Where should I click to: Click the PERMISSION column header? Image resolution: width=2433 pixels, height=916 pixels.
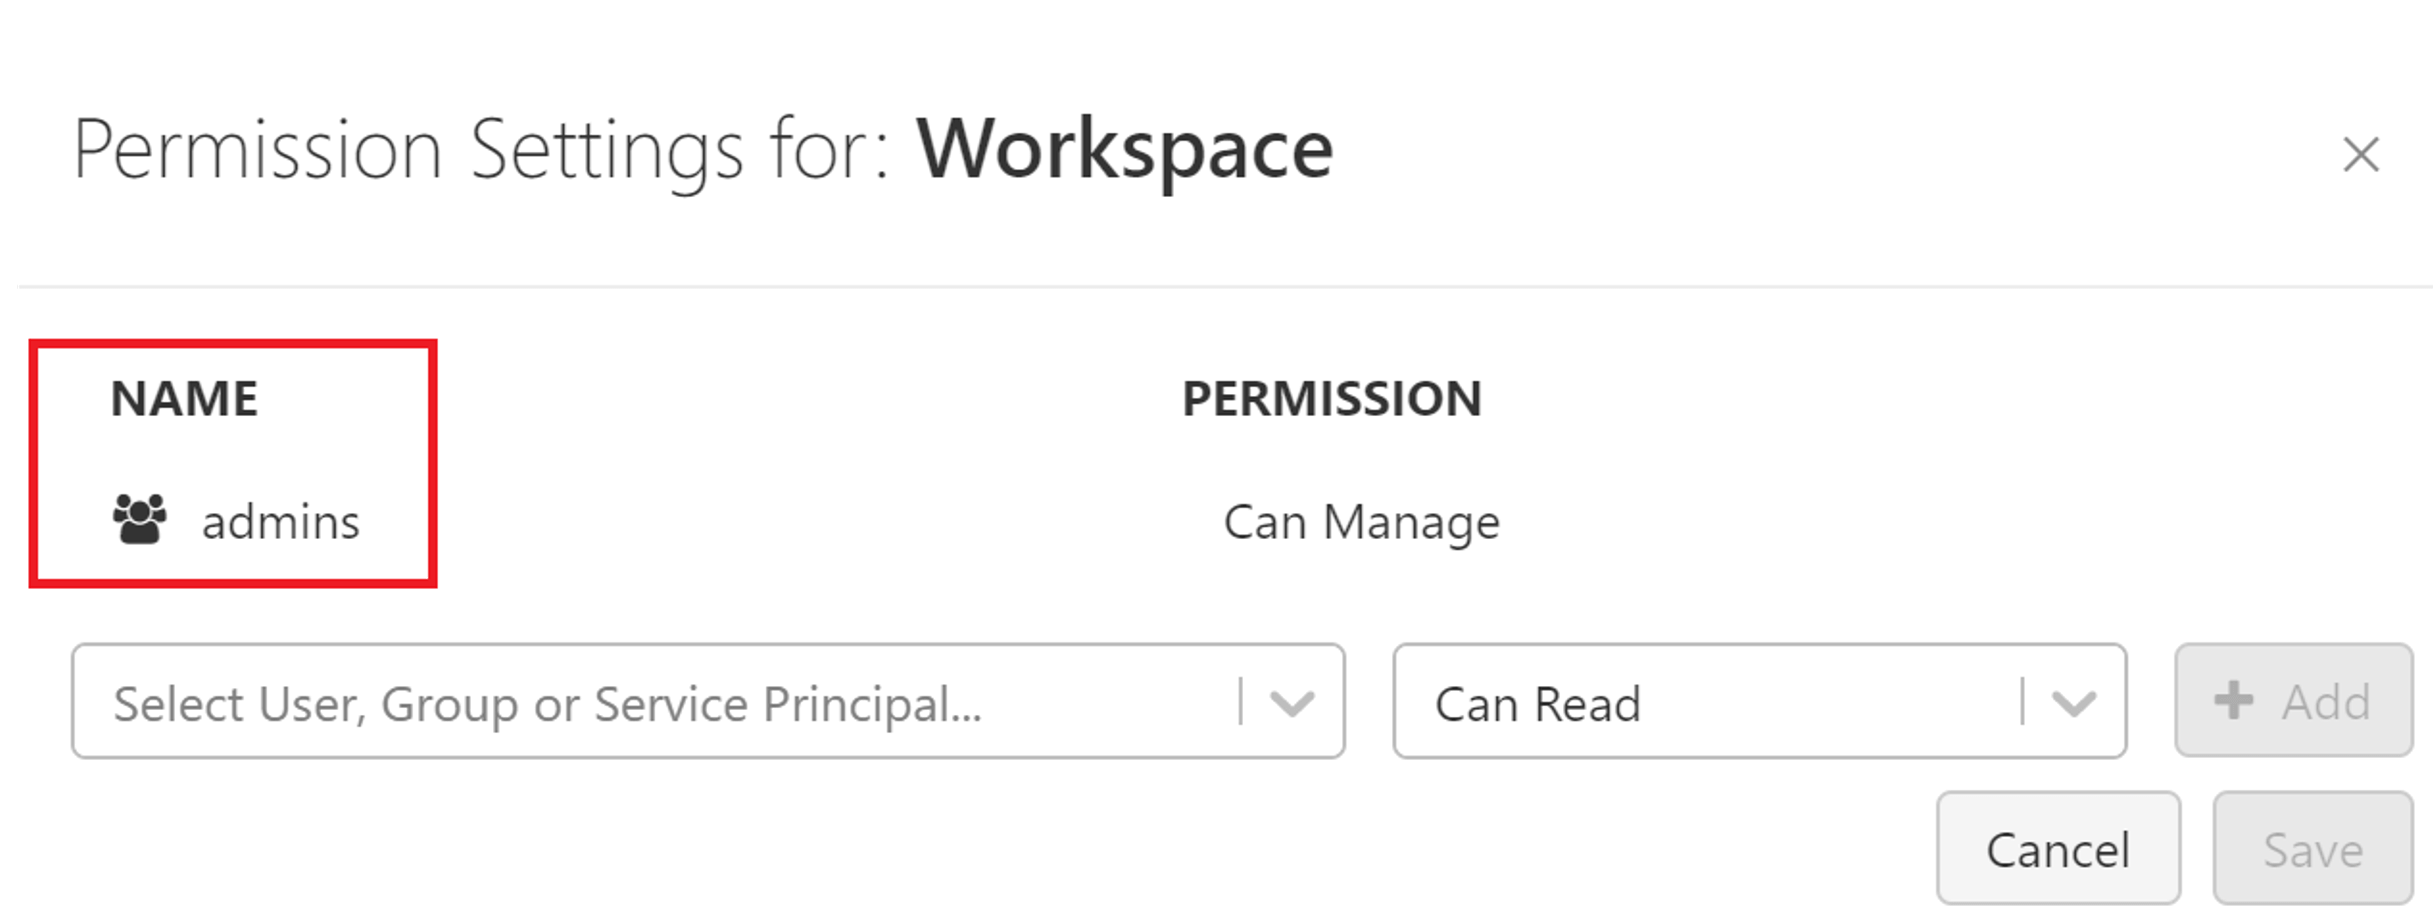1333,397
